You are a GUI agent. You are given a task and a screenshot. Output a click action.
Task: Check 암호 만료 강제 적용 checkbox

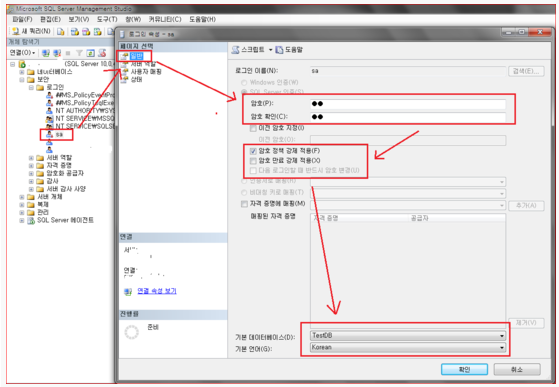253,161
